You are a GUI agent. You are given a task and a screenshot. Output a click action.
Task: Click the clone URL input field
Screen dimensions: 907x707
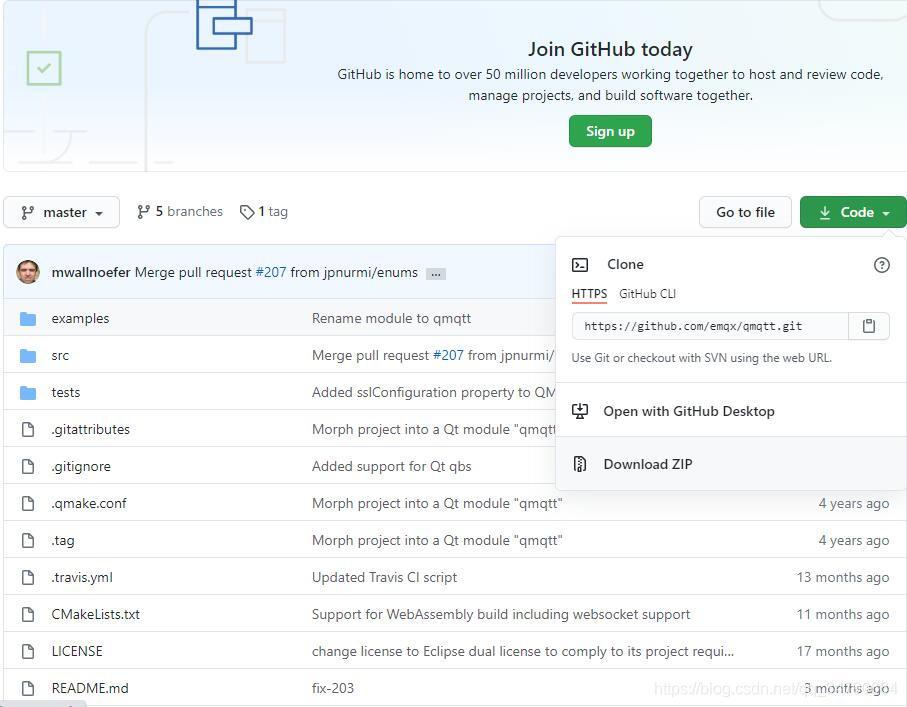(710, 326)
